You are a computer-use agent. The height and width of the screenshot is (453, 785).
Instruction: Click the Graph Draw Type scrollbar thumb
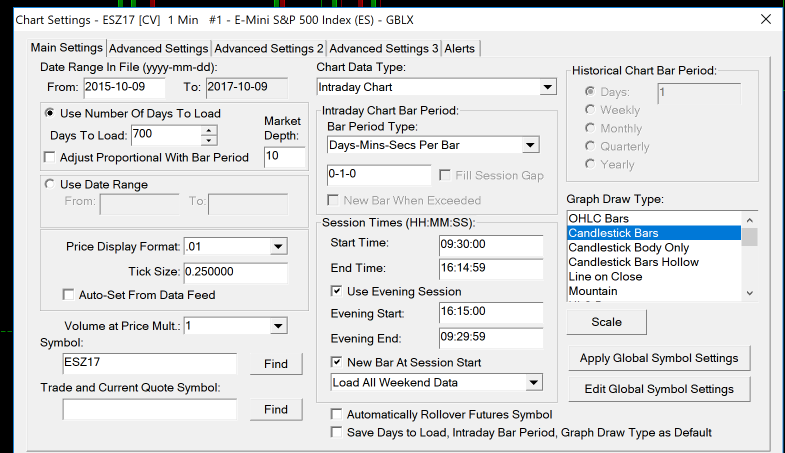tap(749, 237)
